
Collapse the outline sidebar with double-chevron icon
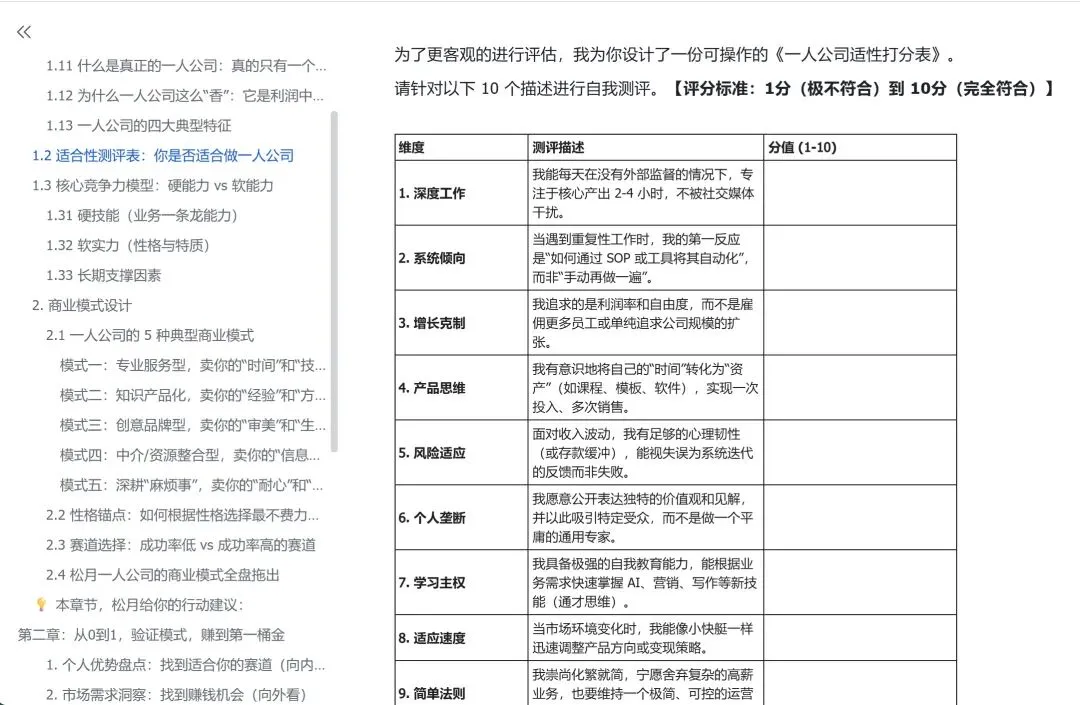(24, 32)
